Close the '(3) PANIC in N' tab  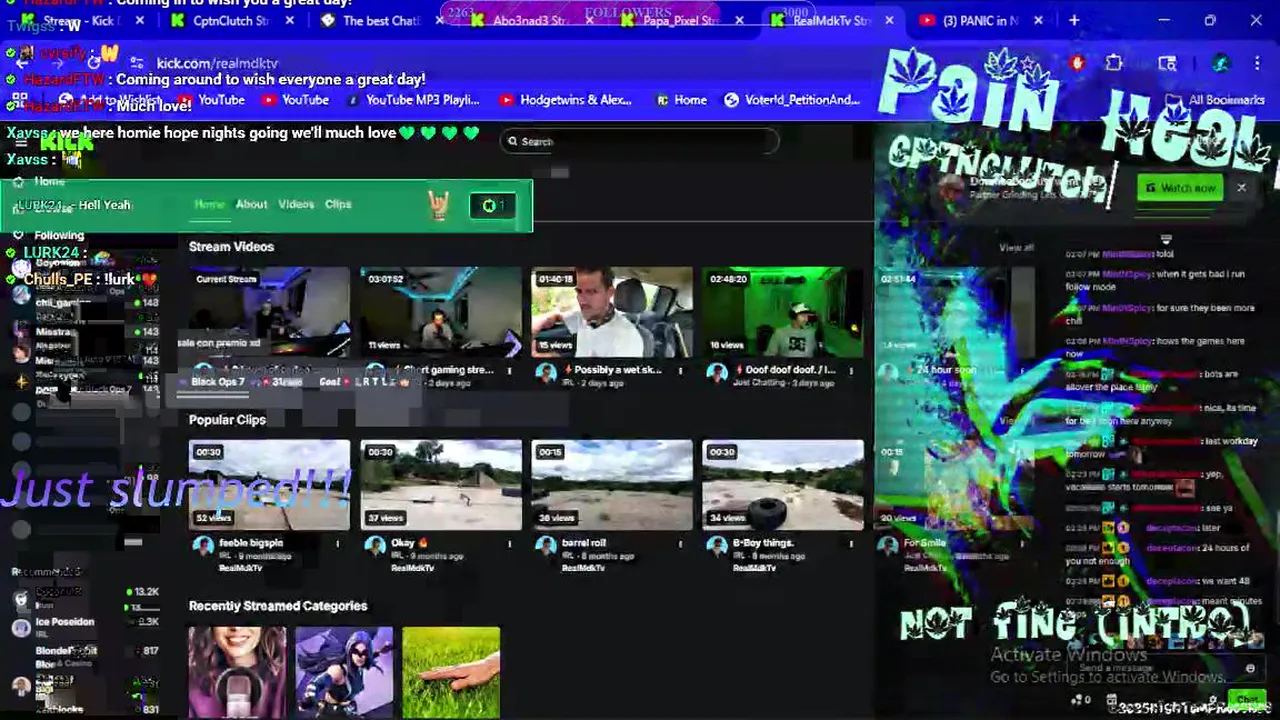click(x=1038, y=20)
